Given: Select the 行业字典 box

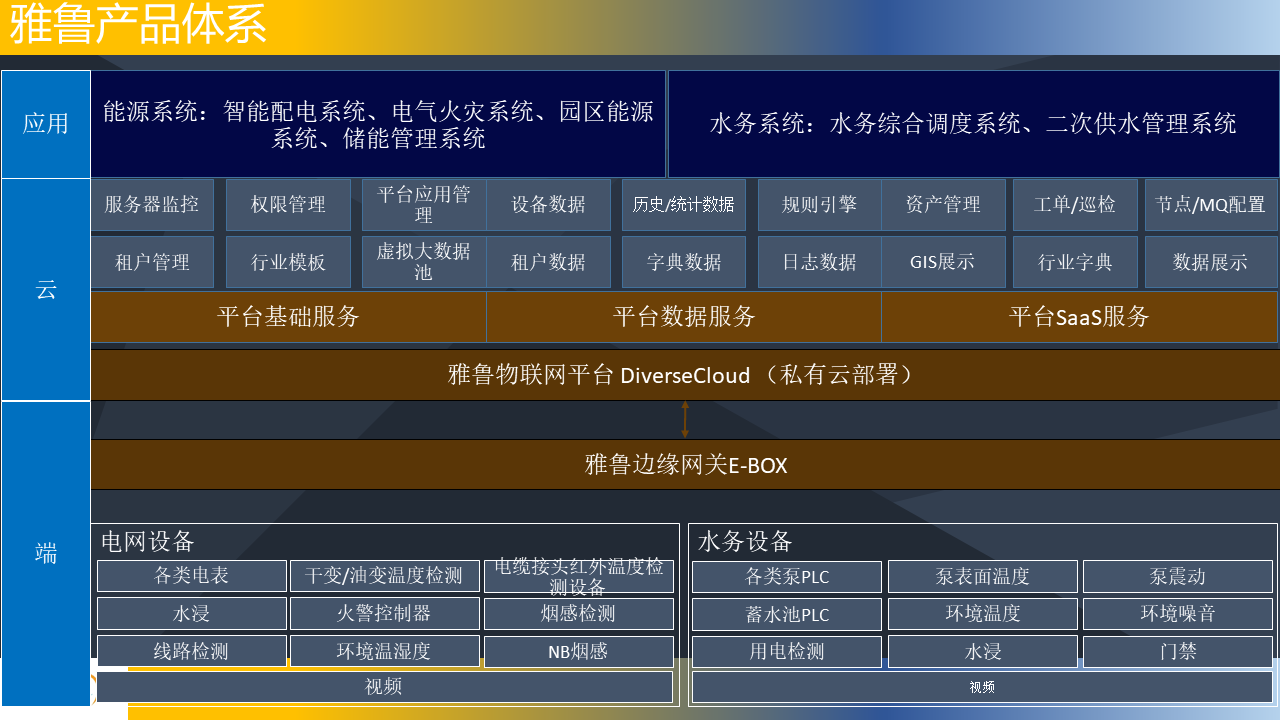Looking at the screenshot, I should tap(1076, 262).
